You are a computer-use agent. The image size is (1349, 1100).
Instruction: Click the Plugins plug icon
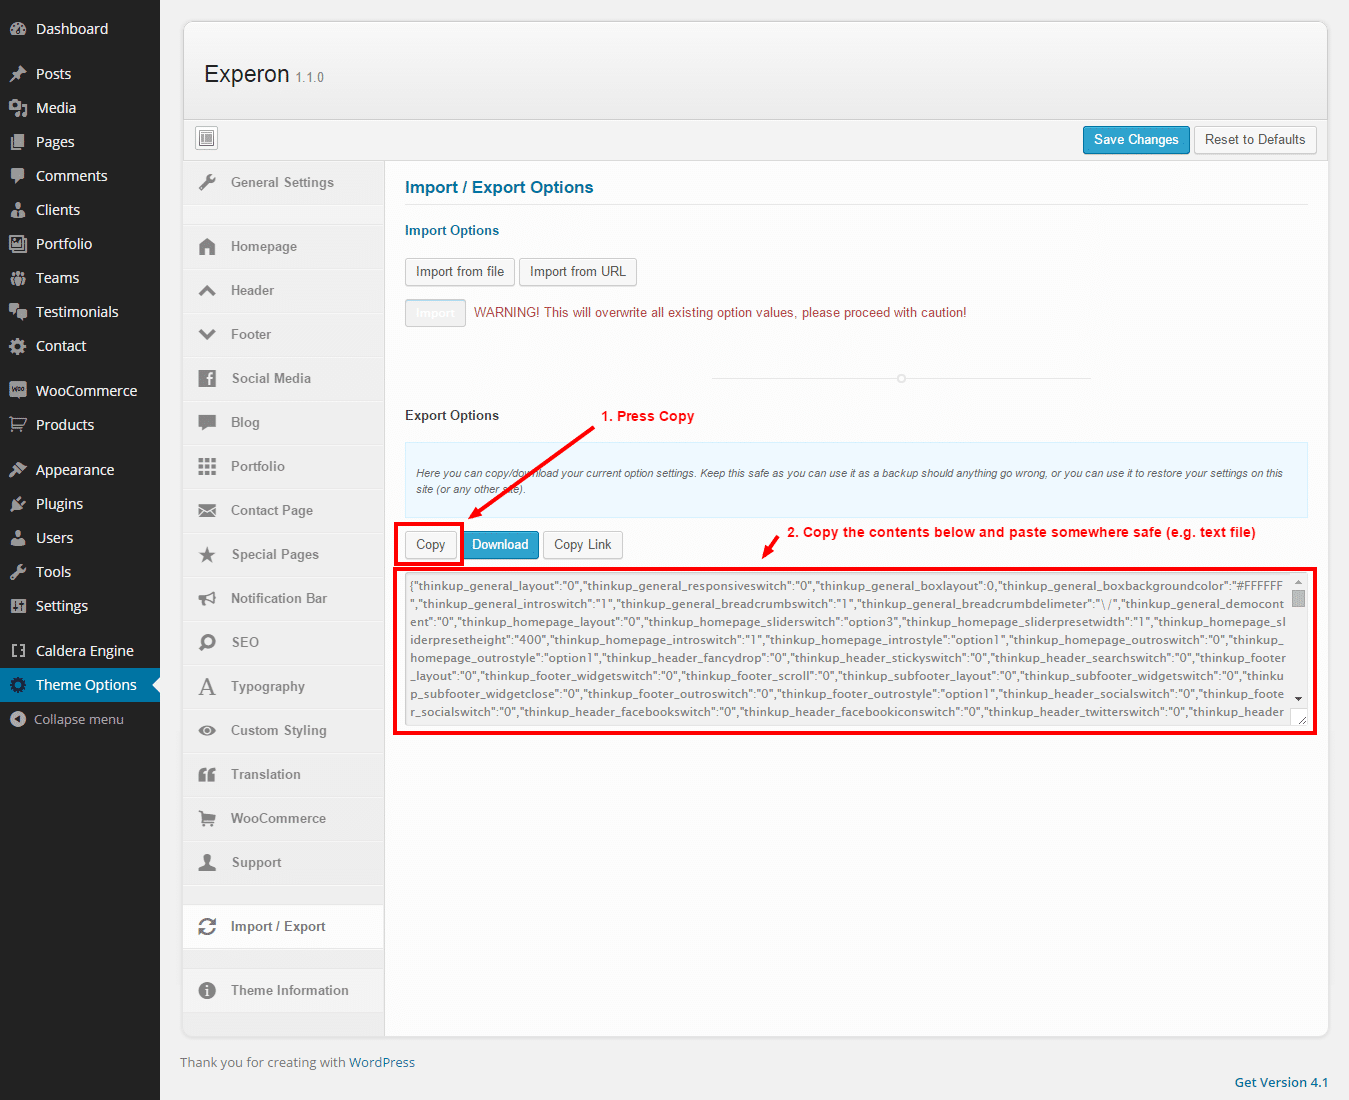coord(18,504)
